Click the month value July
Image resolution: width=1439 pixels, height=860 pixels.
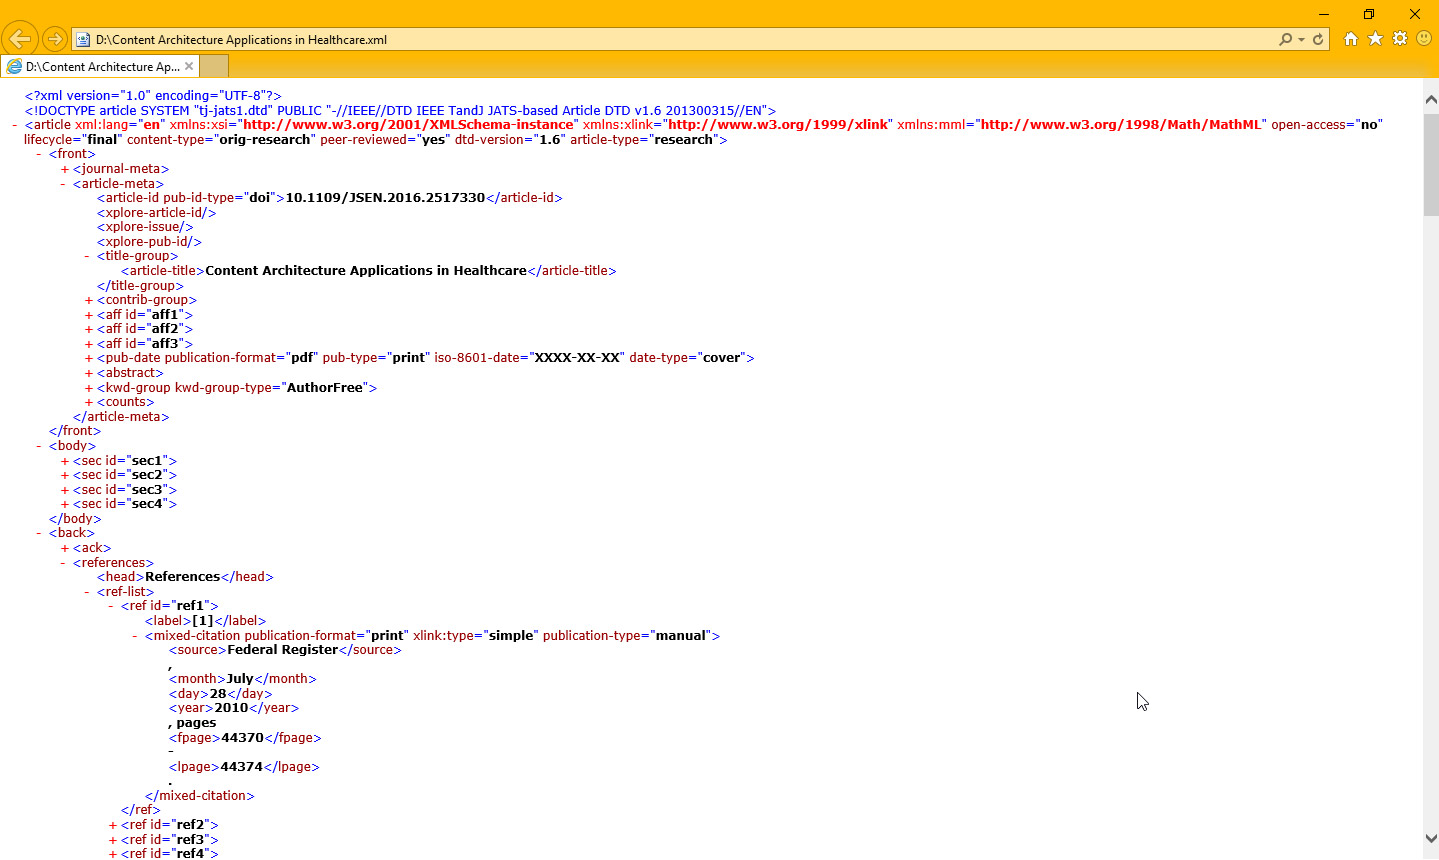tap(240, 679)
